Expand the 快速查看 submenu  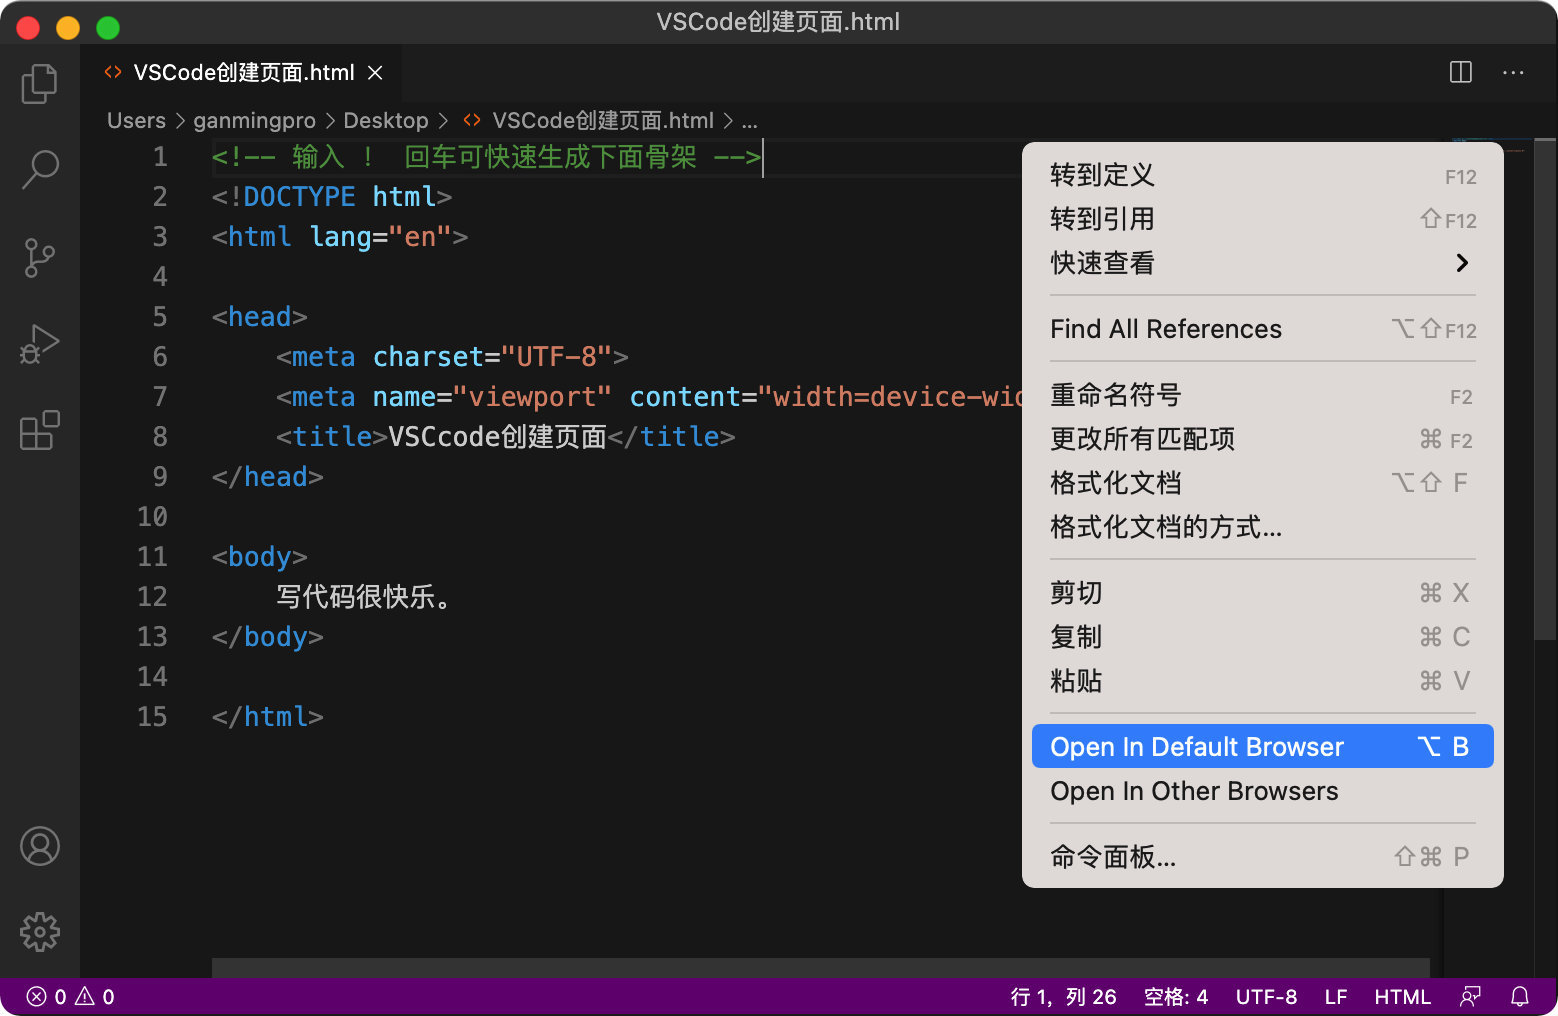tap(1263, 263)
